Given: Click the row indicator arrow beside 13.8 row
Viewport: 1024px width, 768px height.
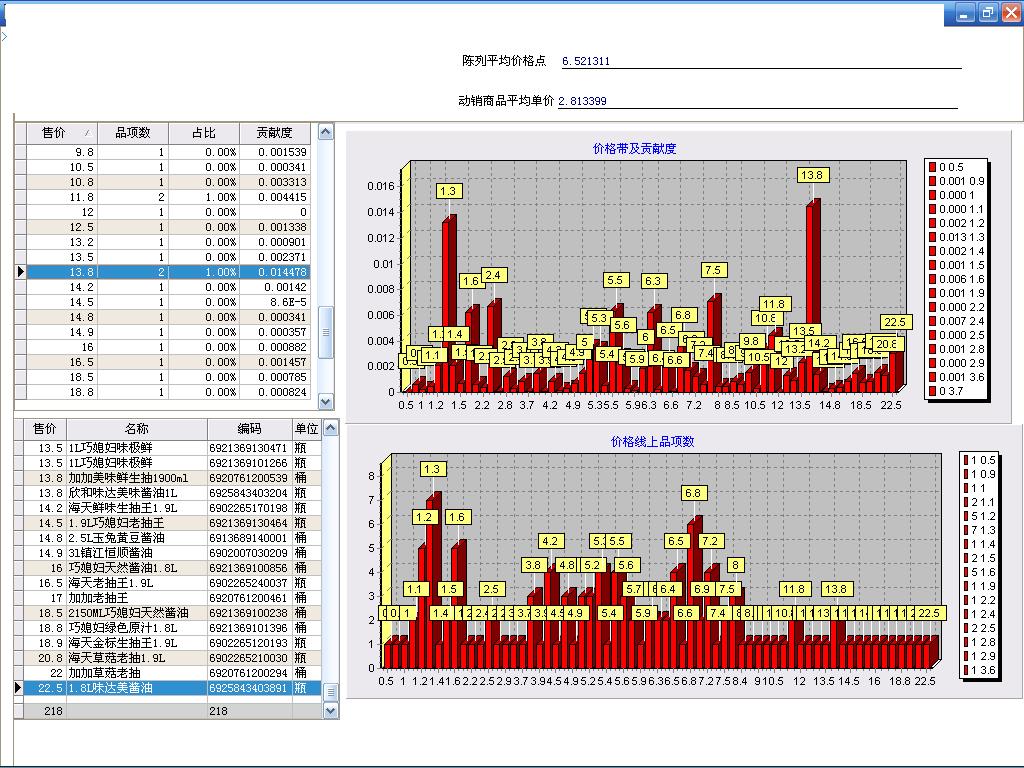Looking at the screenshot, I should (x=20, y=272).
